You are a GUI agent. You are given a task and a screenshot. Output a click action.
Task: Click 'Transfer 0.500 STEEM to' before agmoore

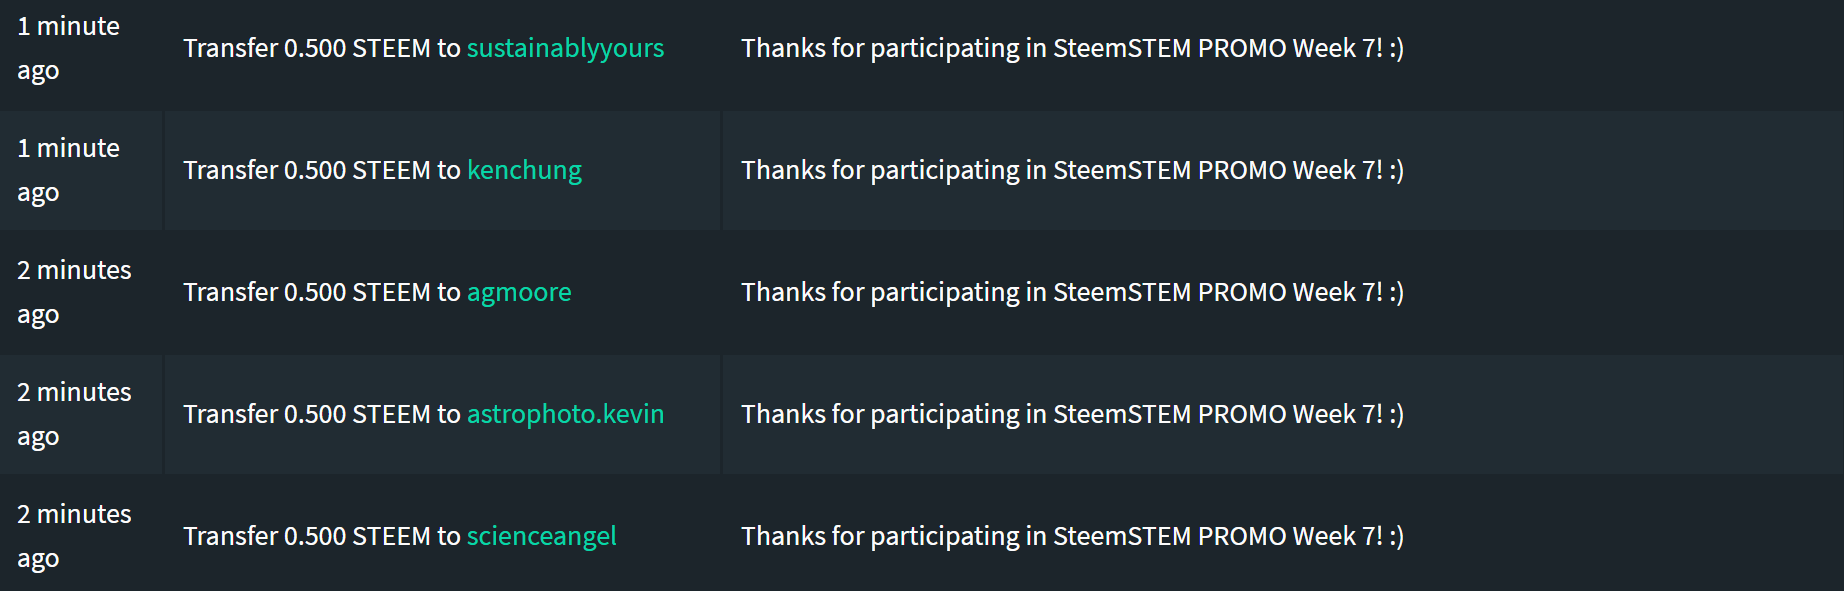tap(322, 293)
